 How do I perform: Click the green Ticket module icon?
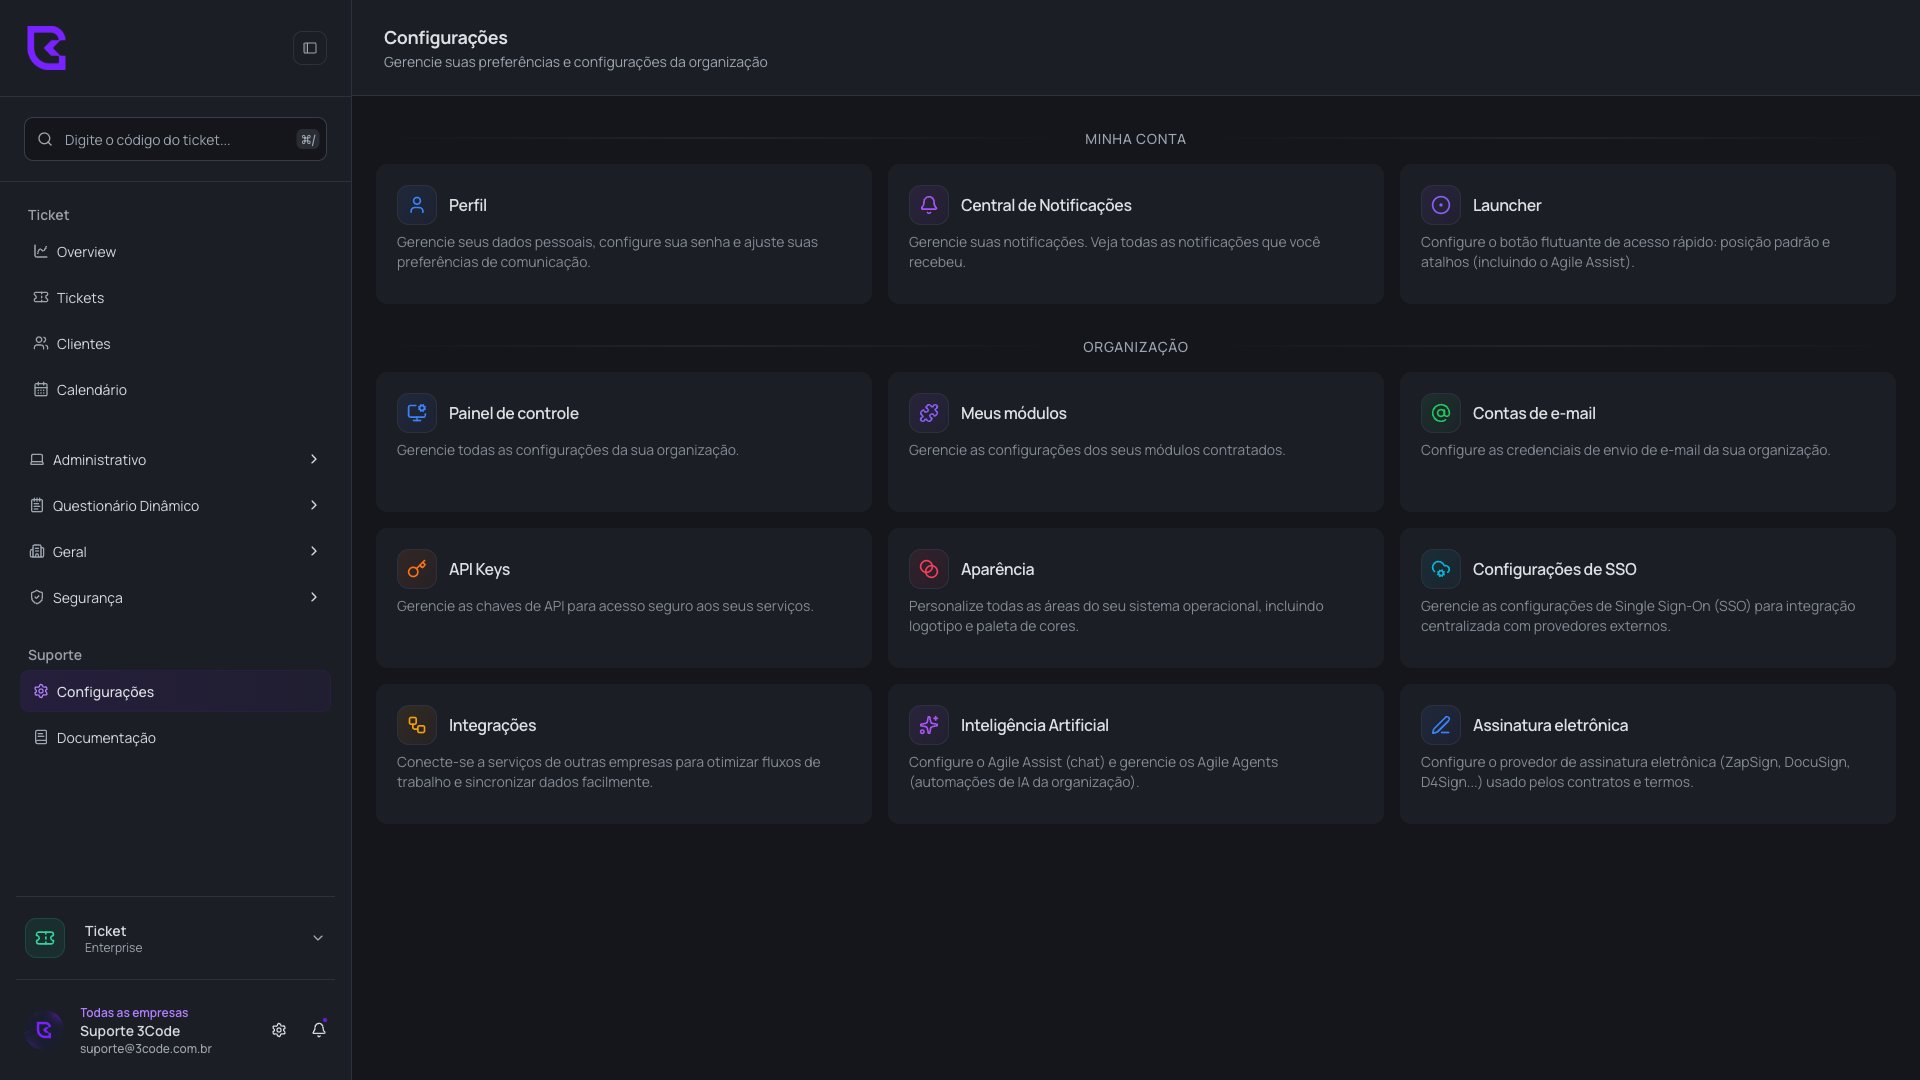pyautogui.click(x=45, y=938)
